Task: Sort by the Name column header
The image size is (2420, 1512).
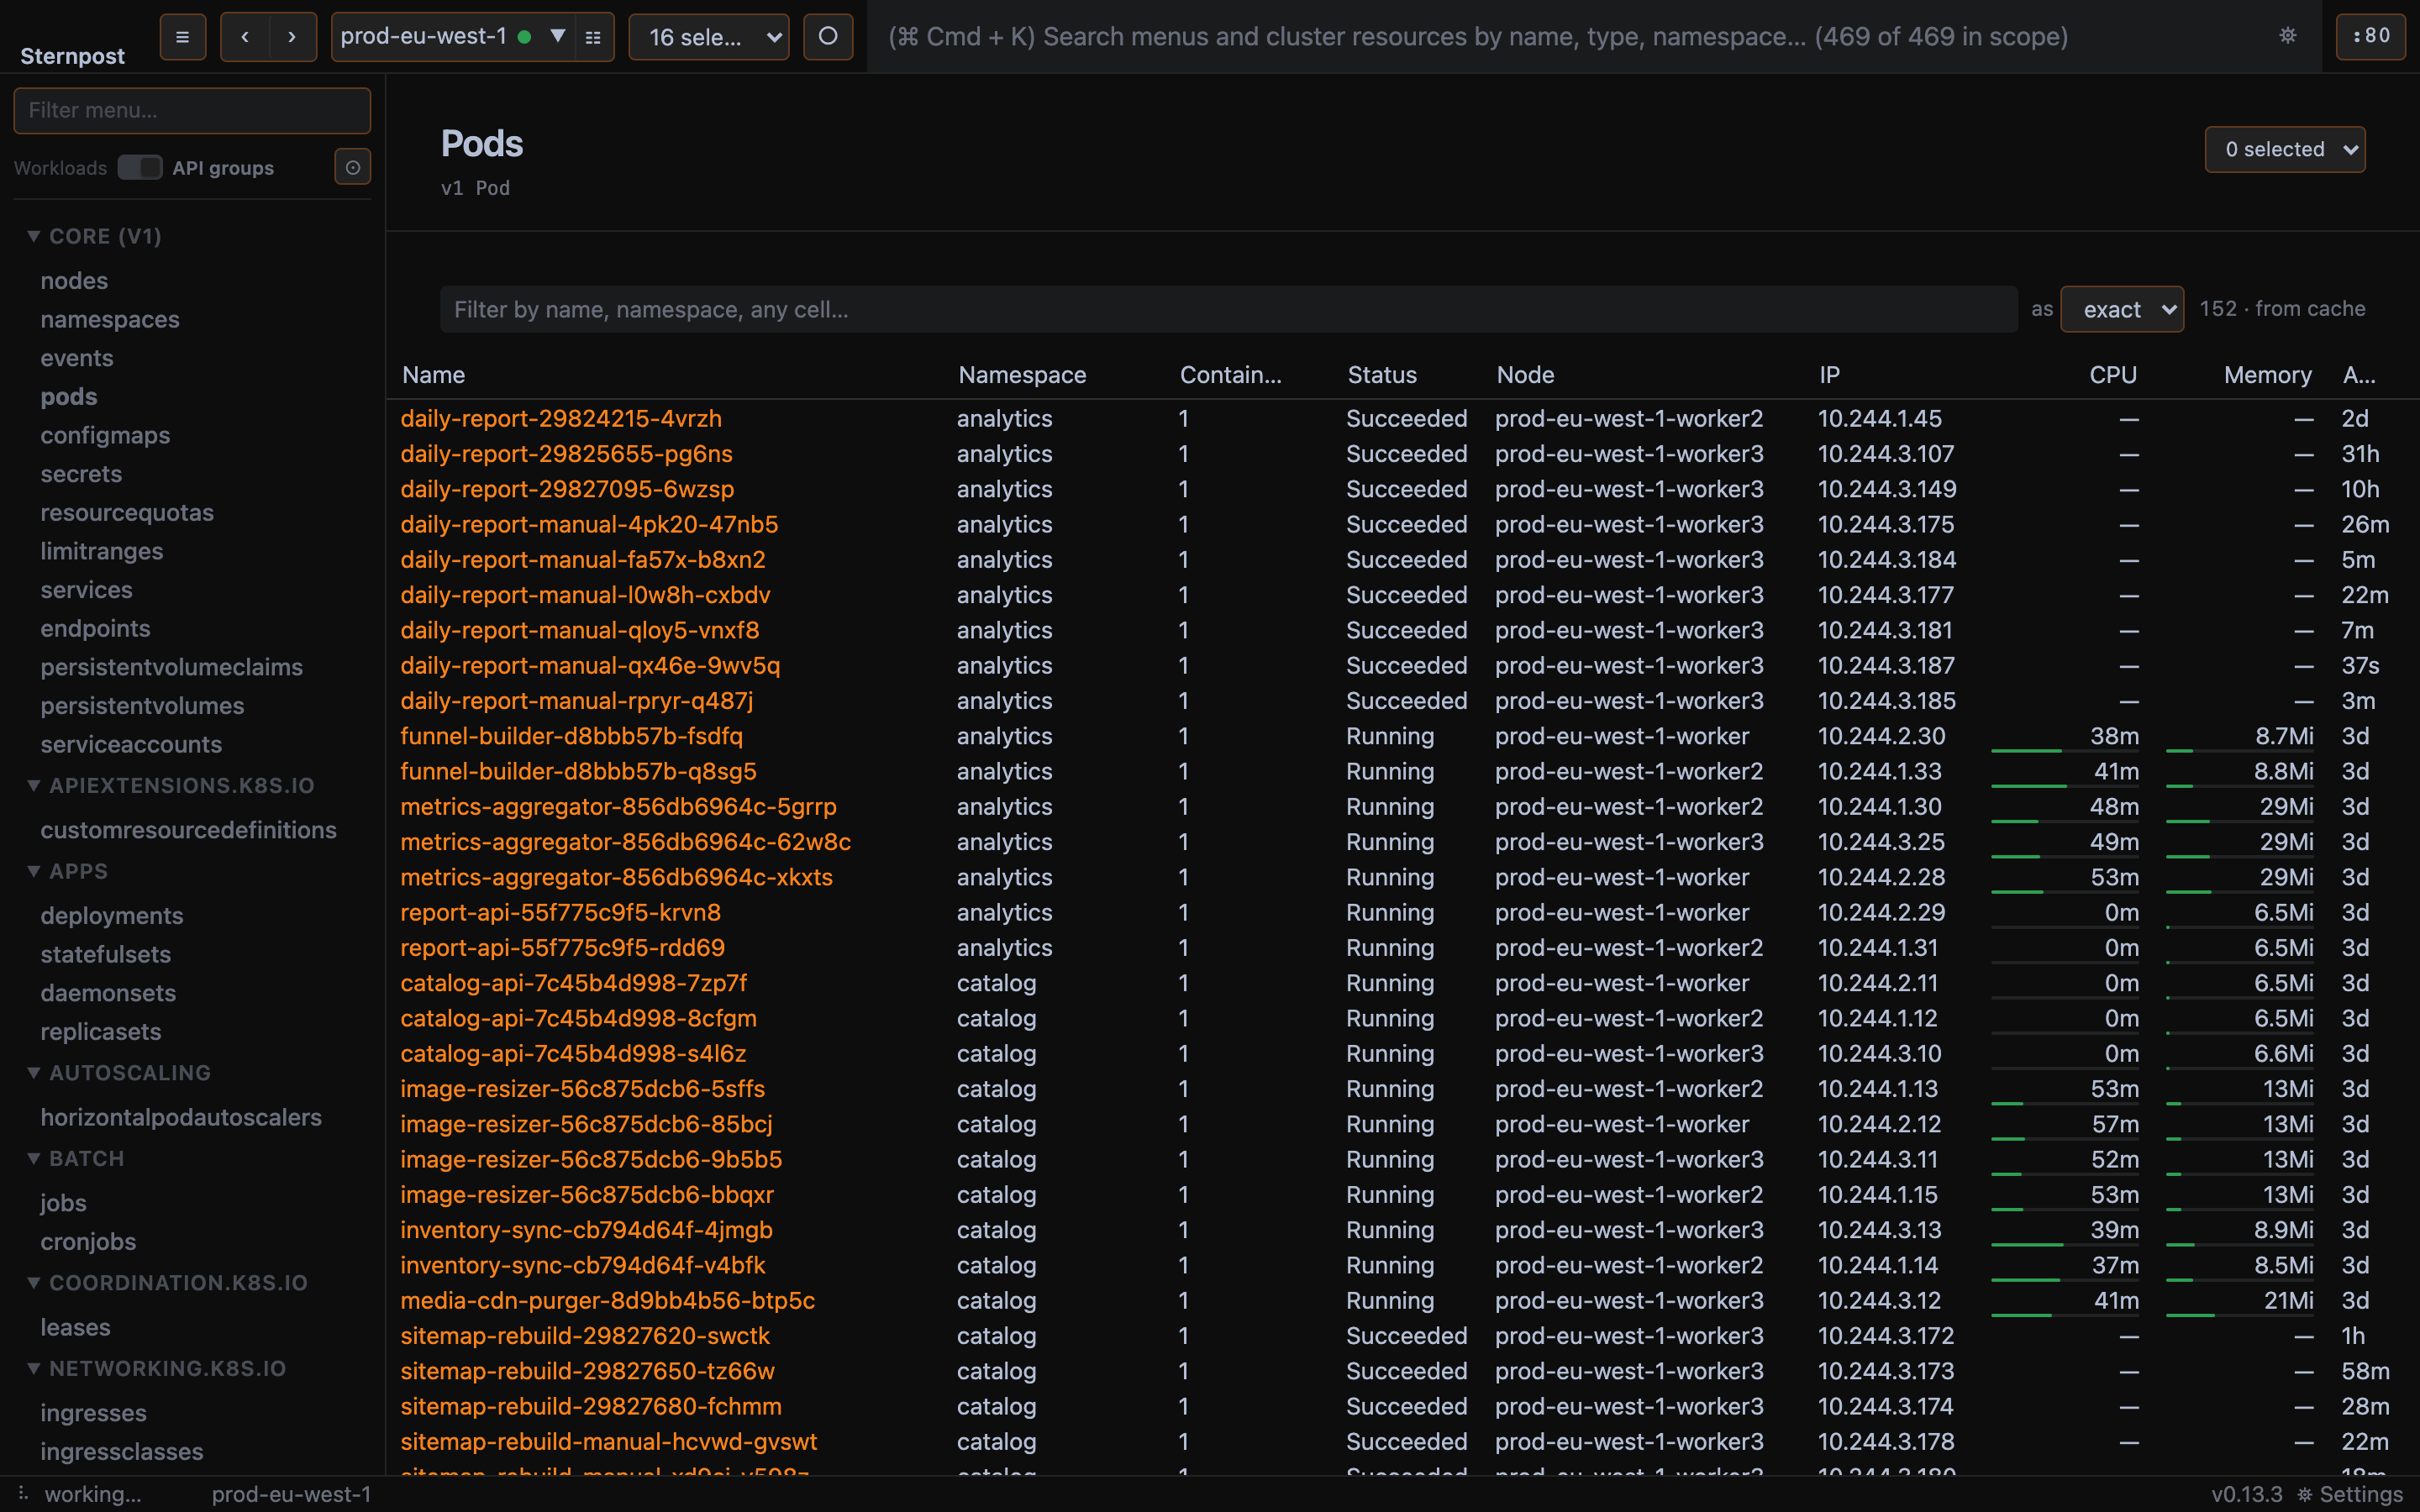Action: click(x=433, y=374)
